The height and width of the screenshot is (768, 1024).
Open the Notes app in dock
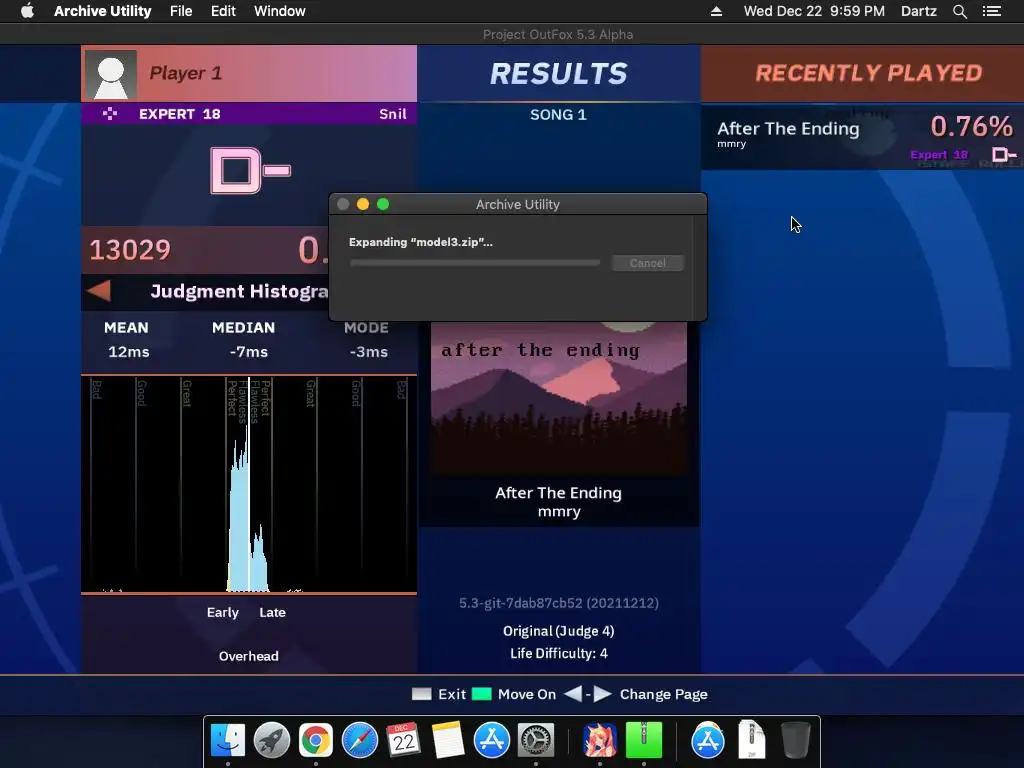click(x=447, y=740)
